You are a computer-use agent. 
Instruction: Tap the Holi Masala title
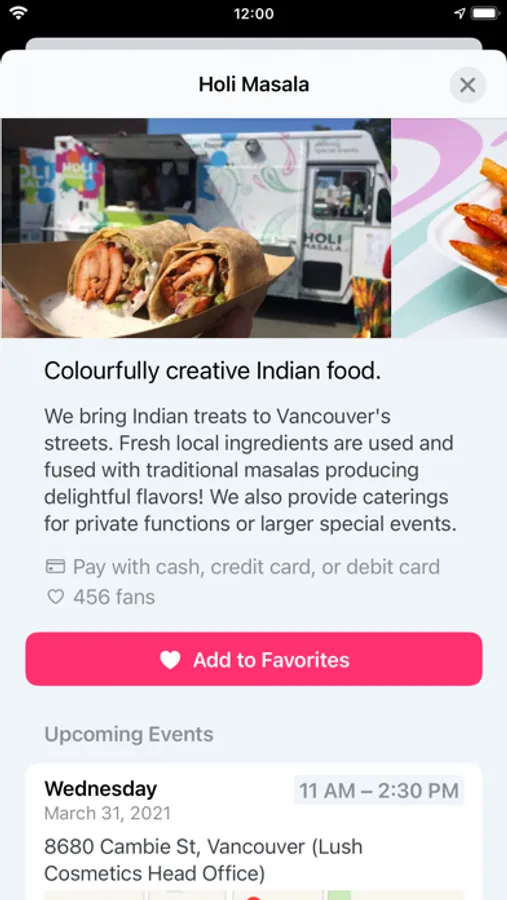coord(254,85)
